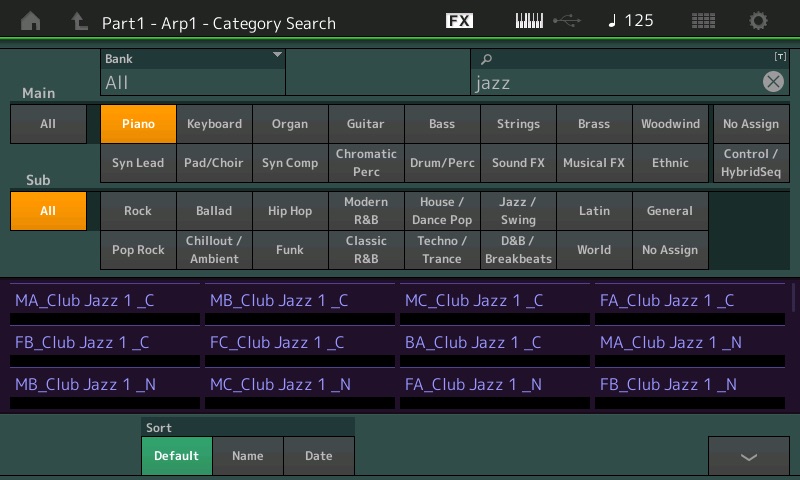Clear the jazz search text
This screenshot has height=480, width=800.
(773, 82)
